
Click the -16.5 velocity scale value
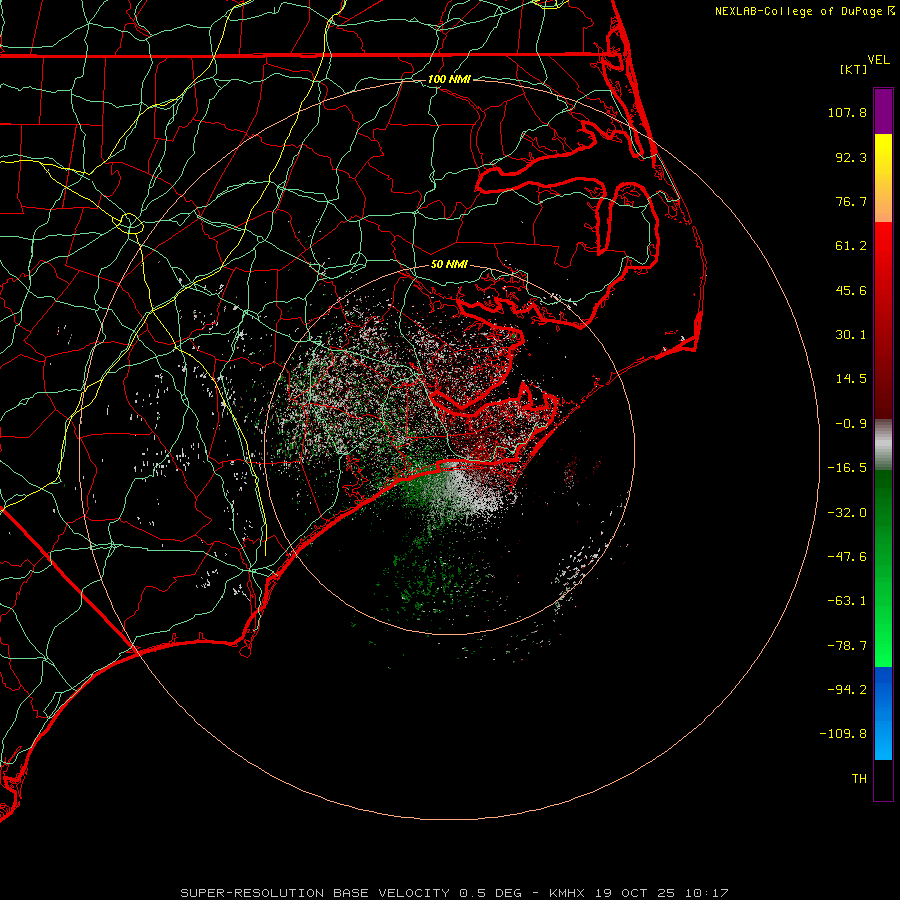[847, 468]
